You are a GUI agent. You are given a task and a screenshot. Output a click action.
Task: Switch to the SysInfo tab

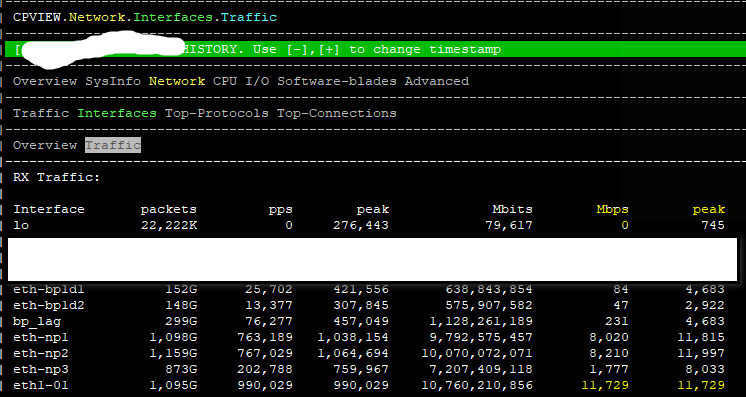pyautogui.click(x=113, y=81)
